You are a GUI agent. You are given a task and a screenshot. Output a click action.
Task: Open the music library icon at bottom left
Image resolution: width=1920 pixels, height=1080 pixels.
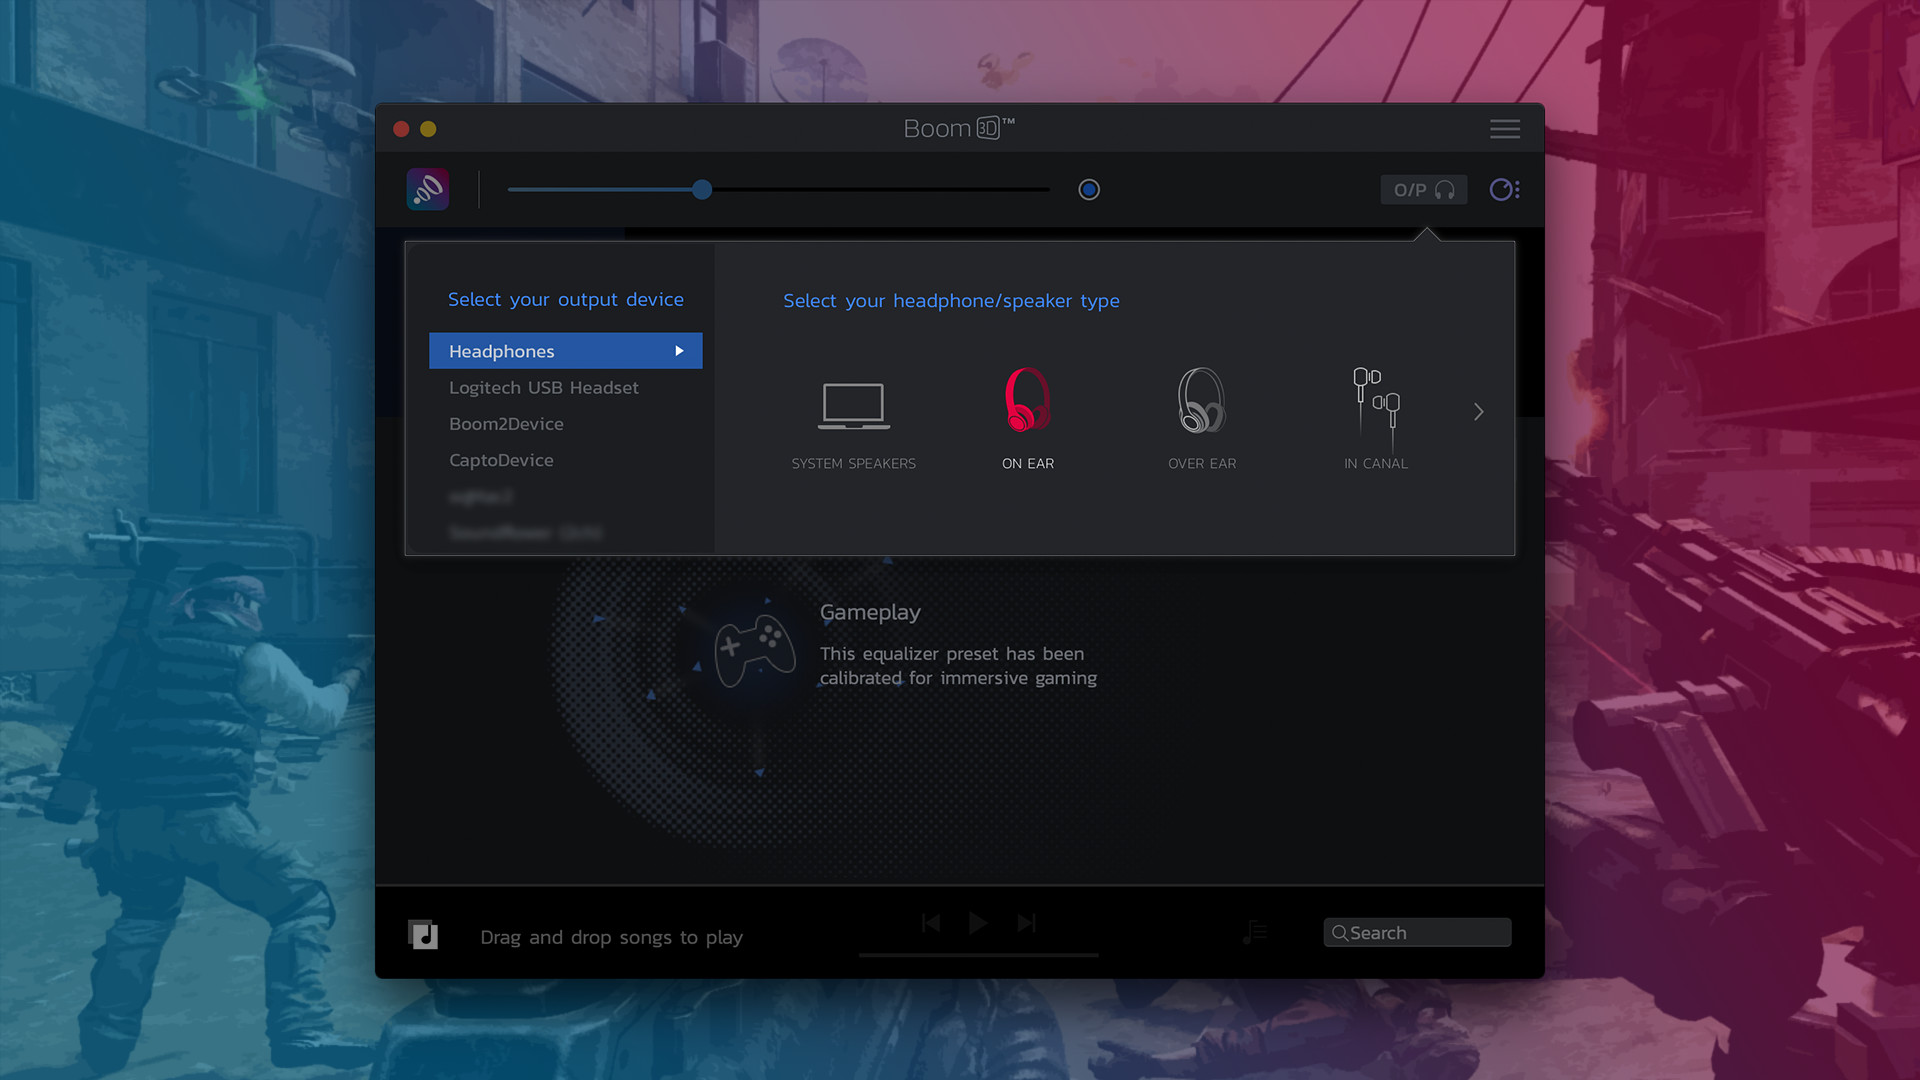click(x=423, y=935)
